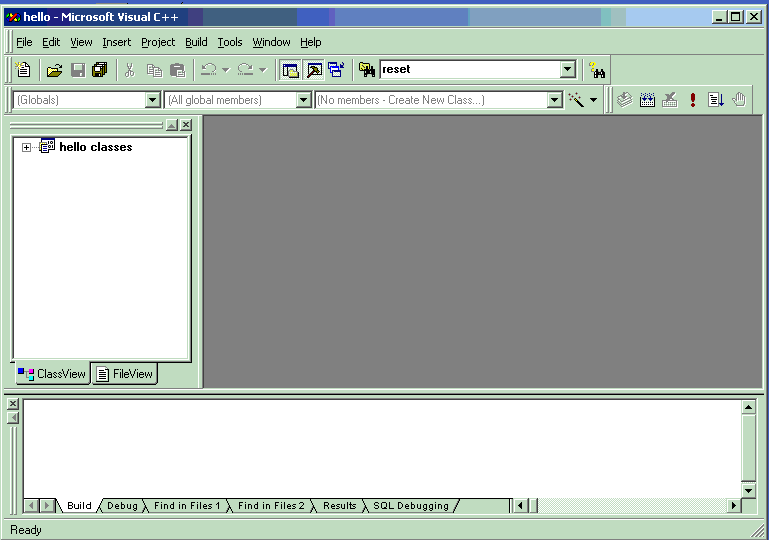Image resolution: width=769 pixels, height=540 pixels.
Task: Open the File menu
Action: pyautogui.click(x=24, y=42)
